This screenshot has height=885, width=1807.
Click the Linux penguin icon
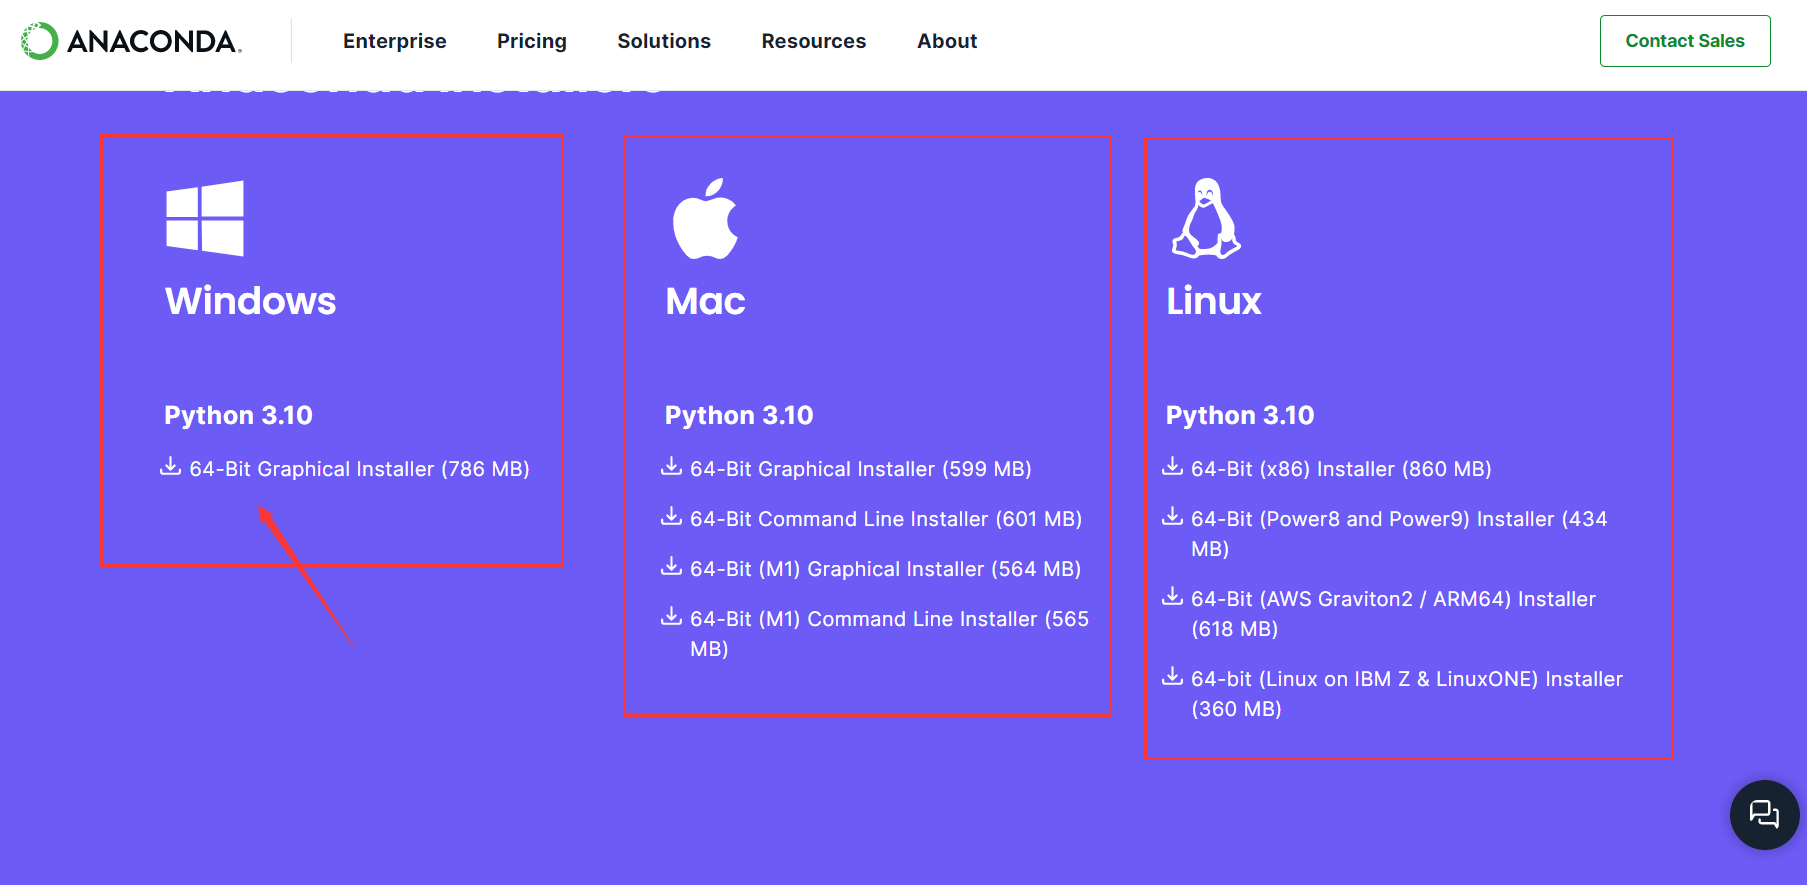pos(1206,218)
